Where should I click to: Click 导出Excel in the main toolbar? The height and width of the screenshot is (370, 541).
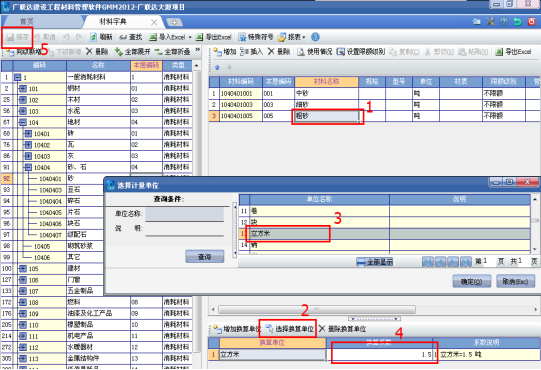214,37
